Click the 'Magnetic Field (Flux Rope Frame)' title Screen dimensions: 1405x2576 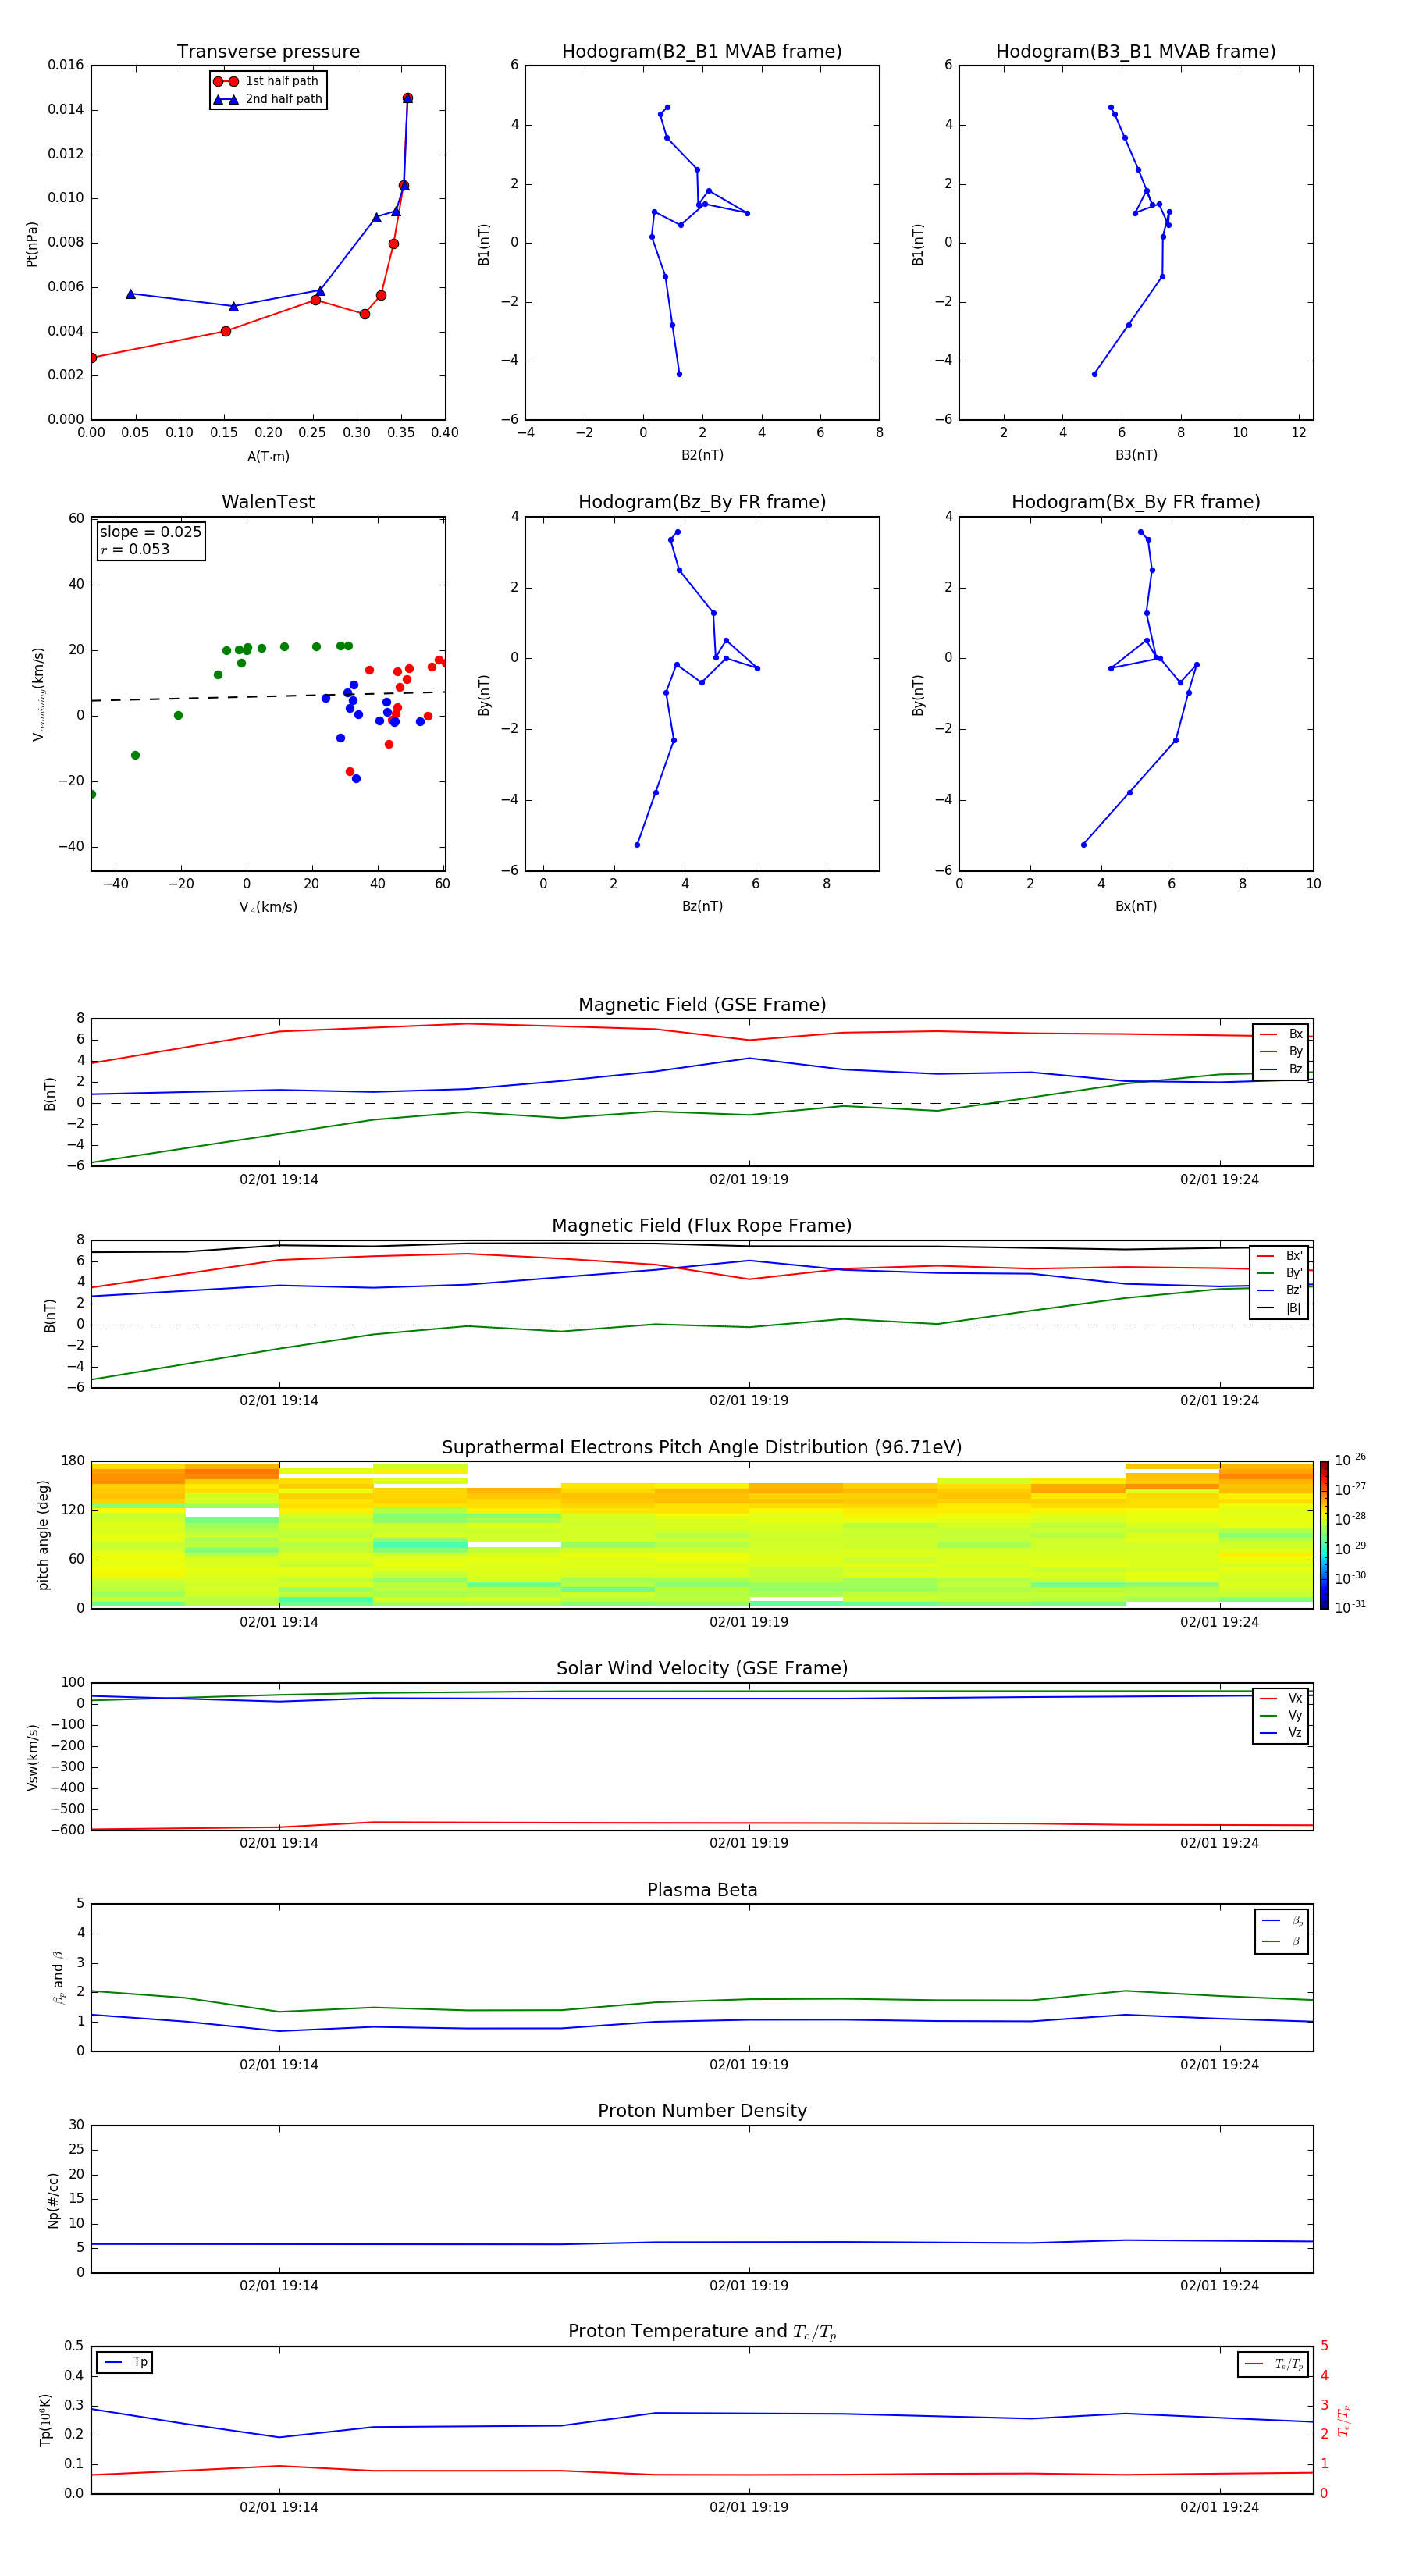click(702, 1226)
